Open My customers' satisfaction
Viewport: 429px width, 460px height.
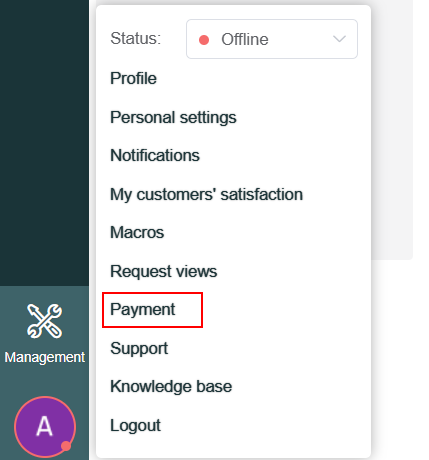pos(206,194)
